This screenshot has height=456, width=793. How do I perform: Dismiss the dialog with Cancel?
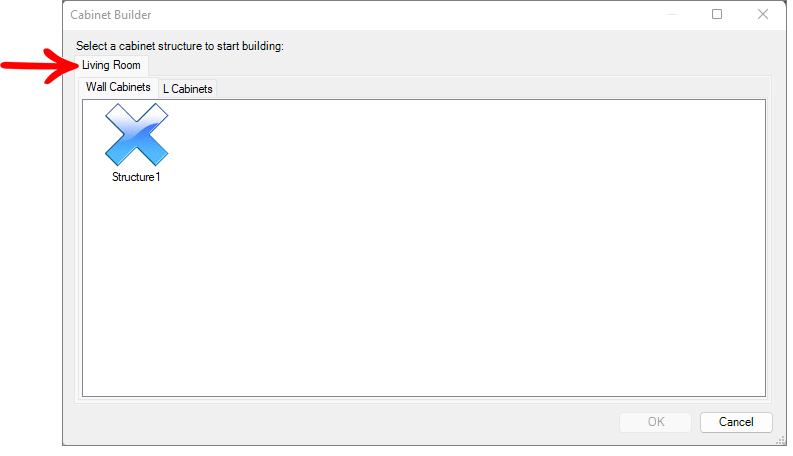tap(736, 422)
